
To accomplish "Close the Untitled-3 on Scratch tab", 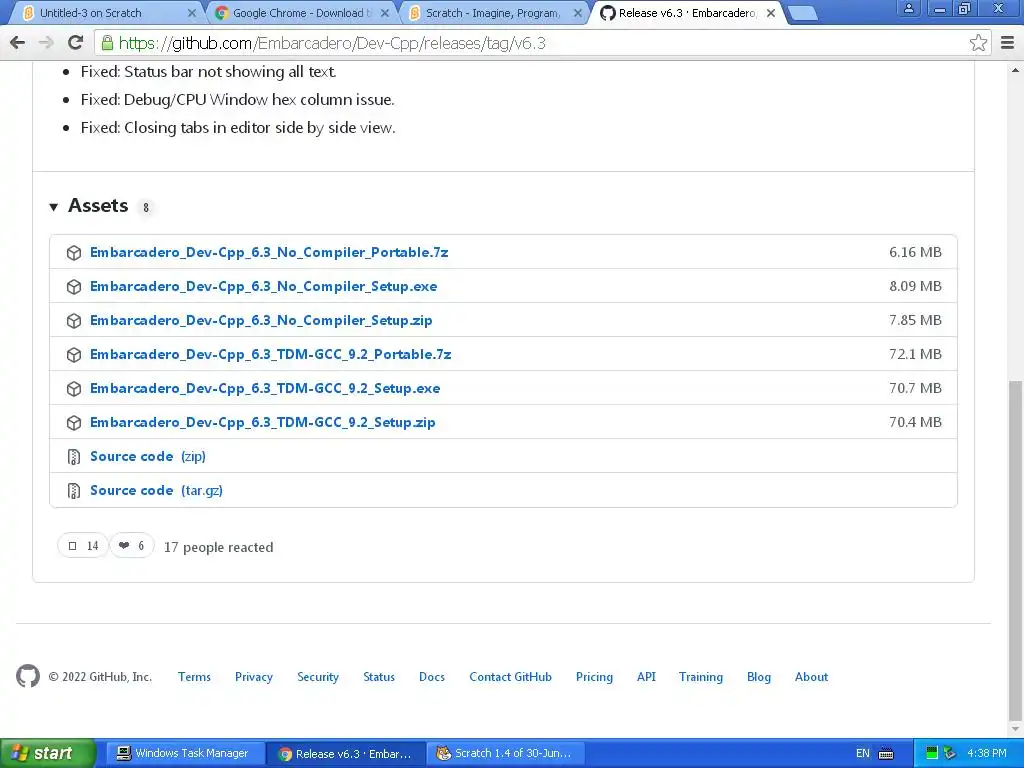I will pyautogui.click(x=191, y=13).
